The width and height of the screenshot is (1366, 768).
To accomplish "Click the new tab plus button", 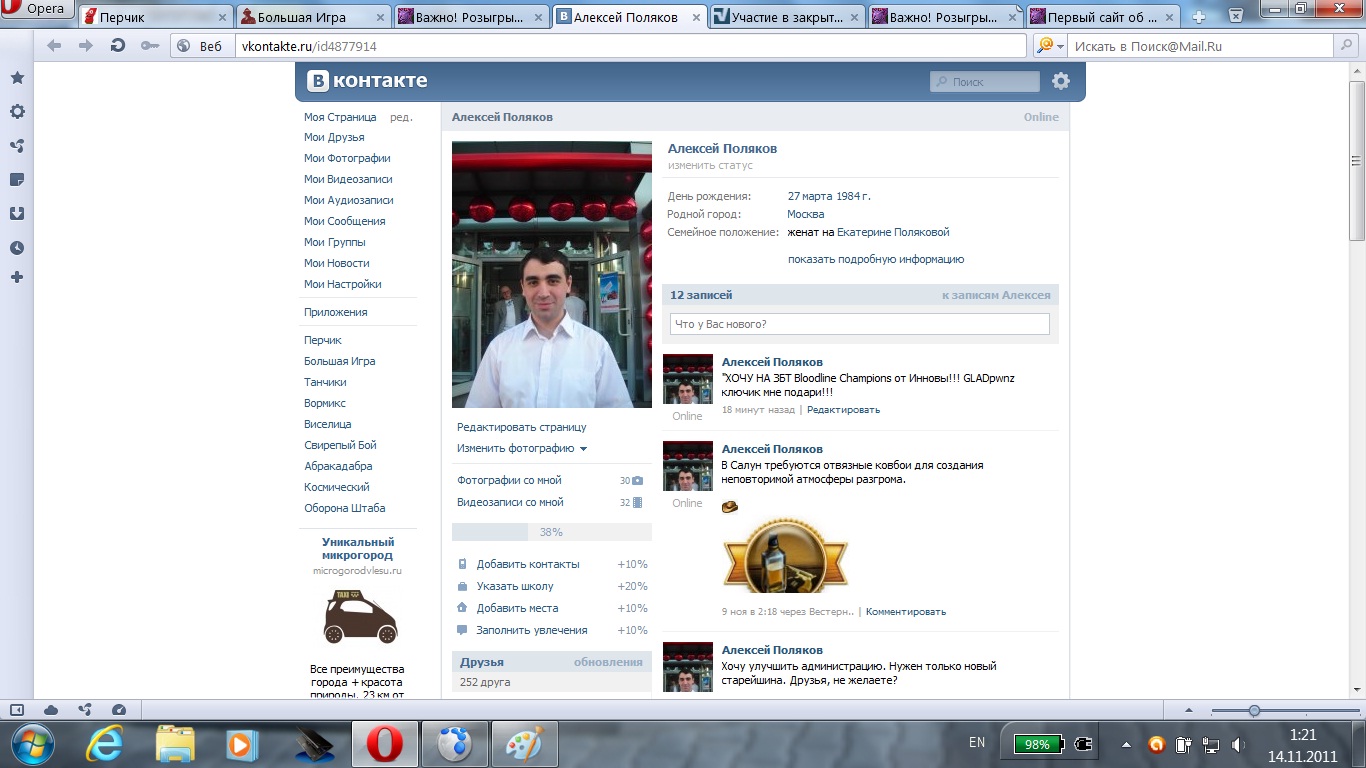I will click(x=1199, y=17).
